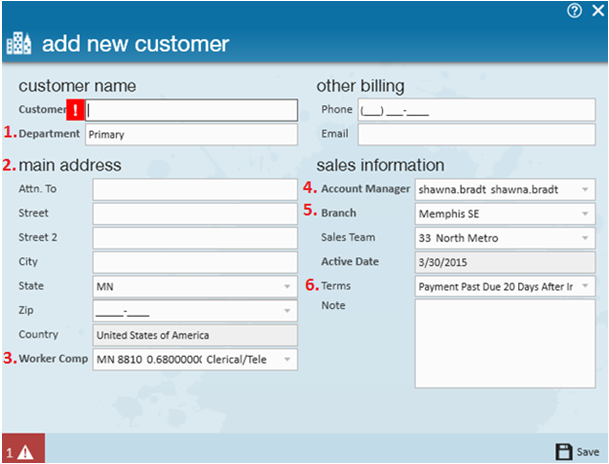The image size is (609, 464).
Task: Click the Email input field
Action: pyautogui.click(x=477, y=135)
